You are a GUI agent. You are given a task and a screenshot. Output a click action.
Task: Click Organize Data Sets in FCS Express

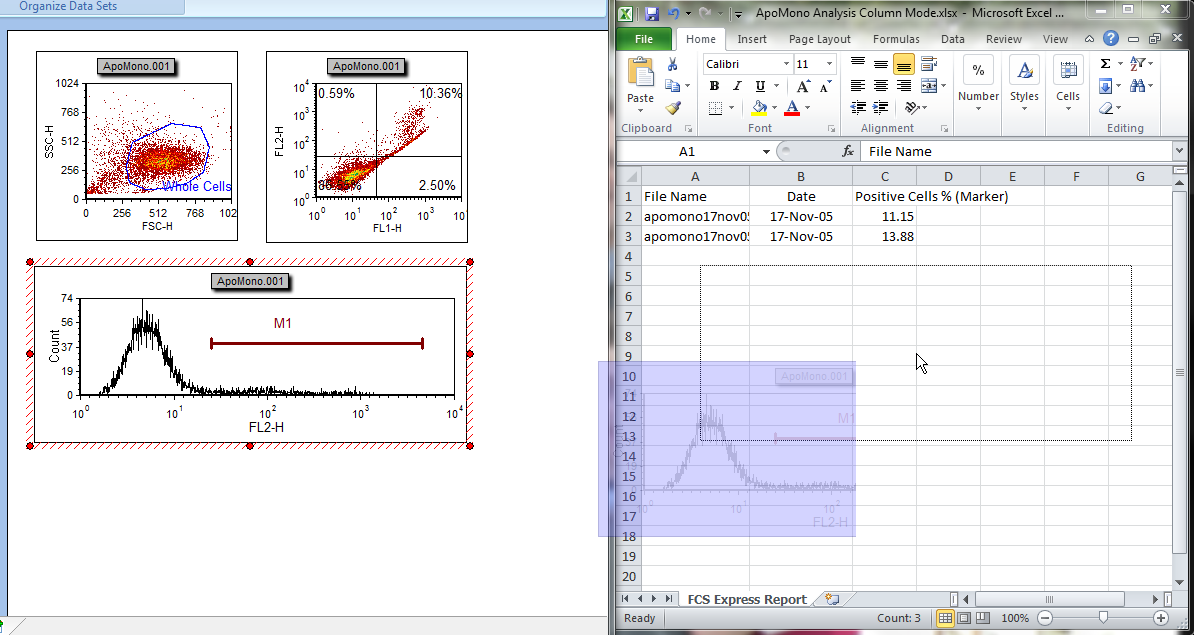pos(68,6)
